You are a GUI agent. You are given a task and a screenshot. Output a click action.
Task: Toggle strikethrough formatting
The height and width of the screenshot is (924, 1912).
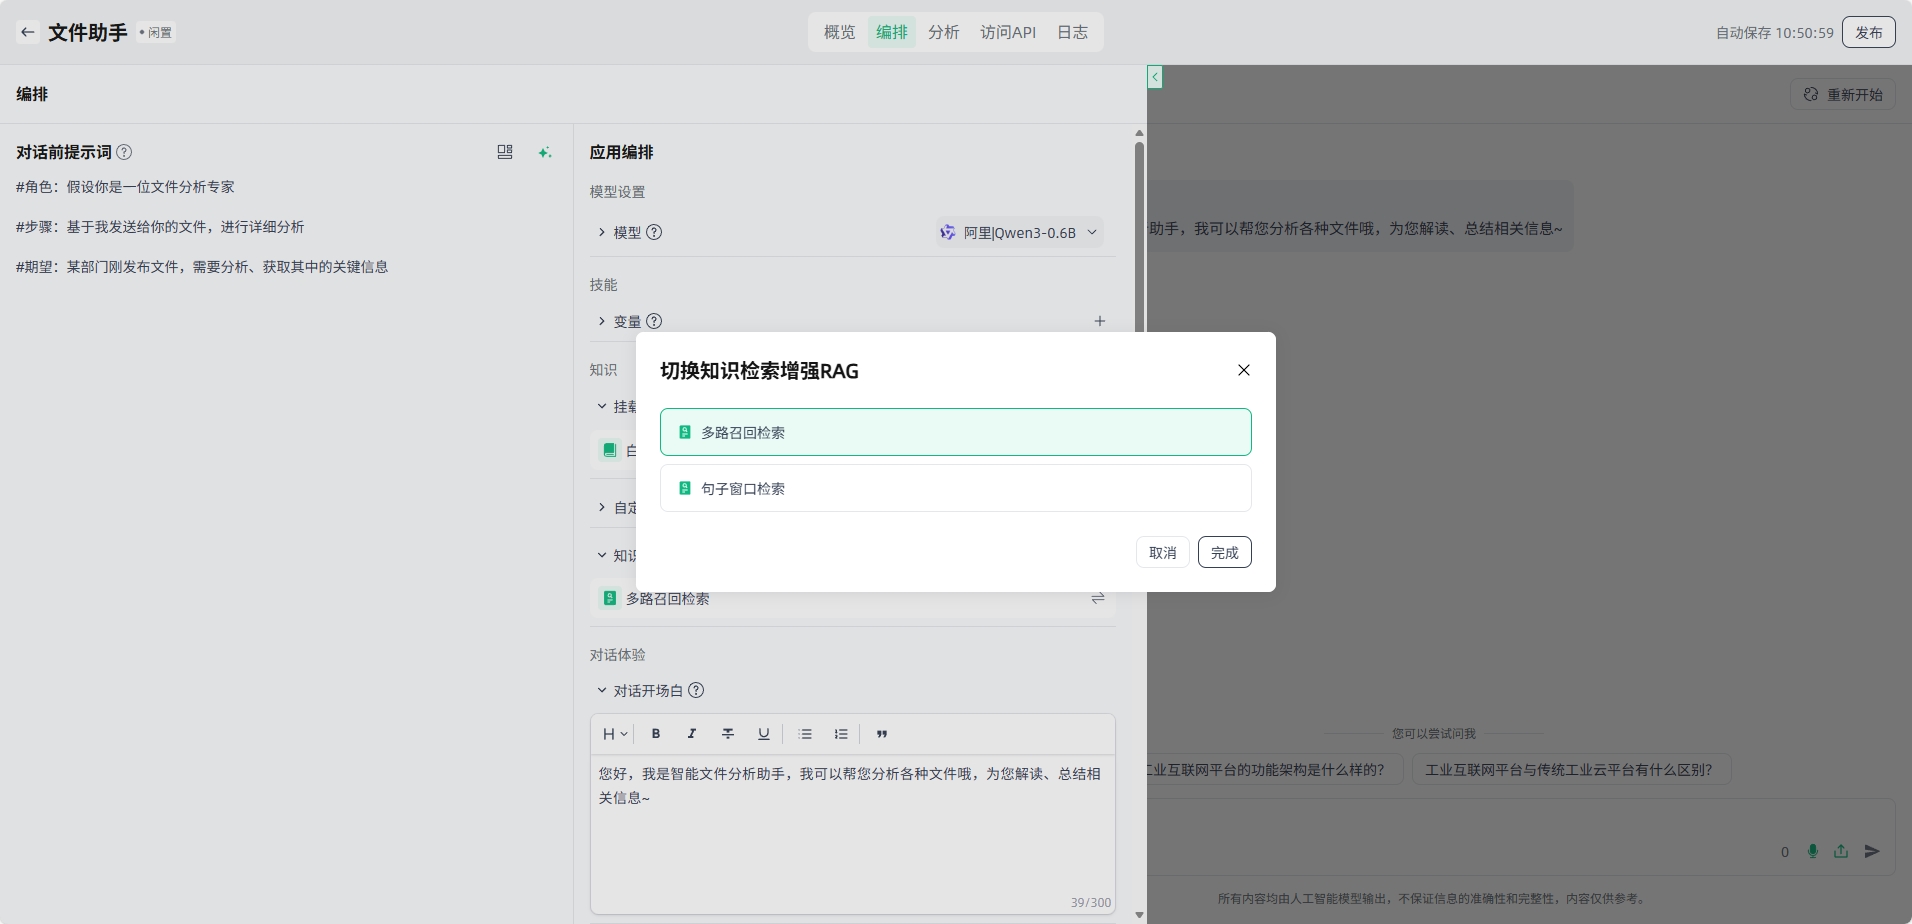(x=728, y=734)
